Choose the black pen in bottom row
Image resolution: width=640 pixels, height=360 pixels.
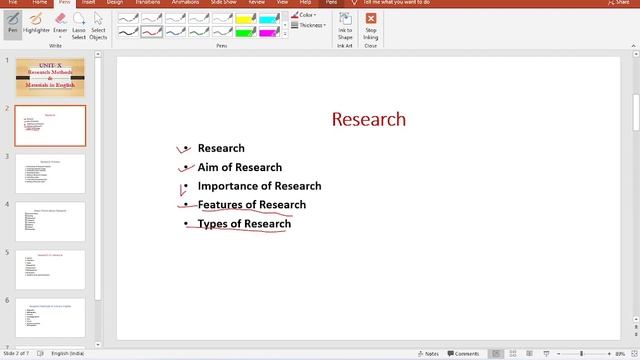[x=128, y=32]
